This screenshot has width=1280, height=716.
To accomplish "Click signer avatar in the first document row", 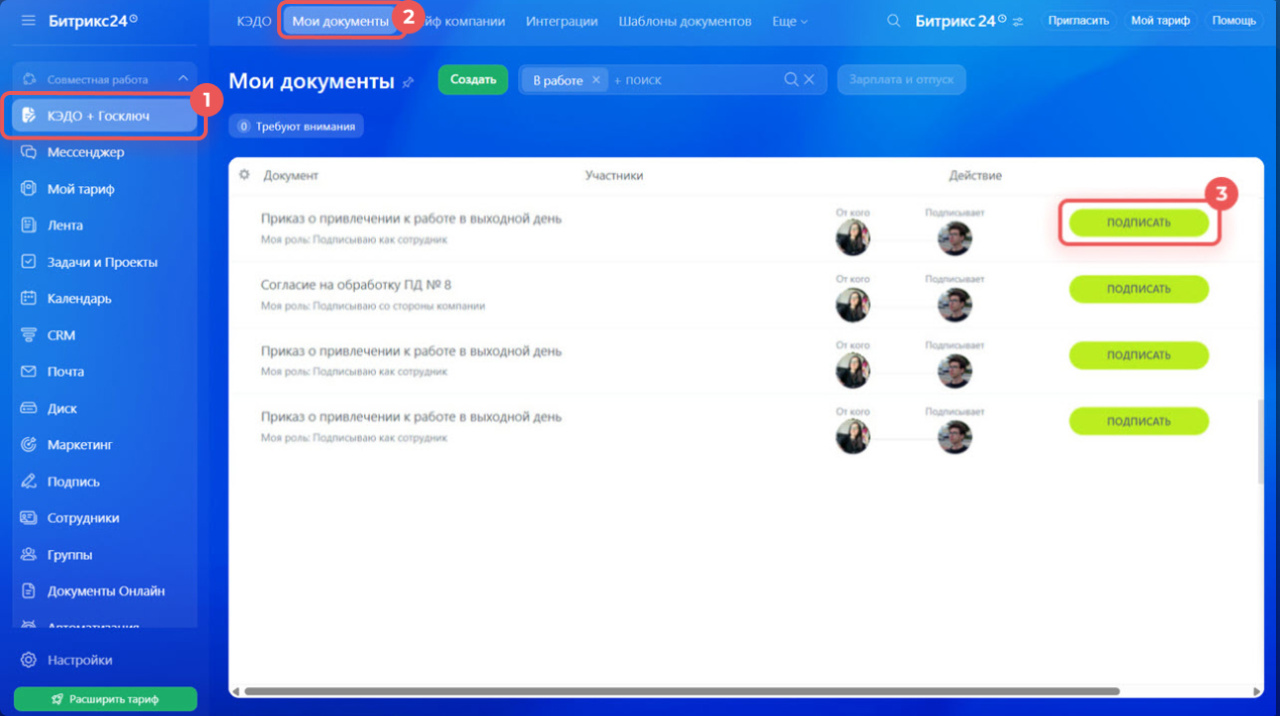I will pyautogui.click(x=955, y=239).
